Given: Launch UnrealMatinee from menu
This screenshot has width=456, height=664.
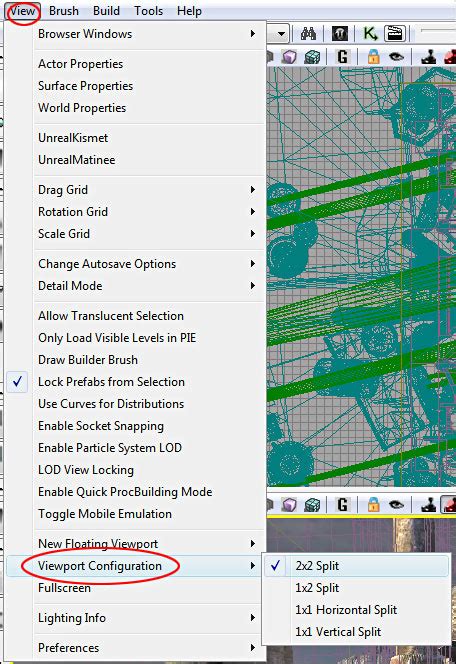Looking at the screenshot, I should (x=135, y=160).
